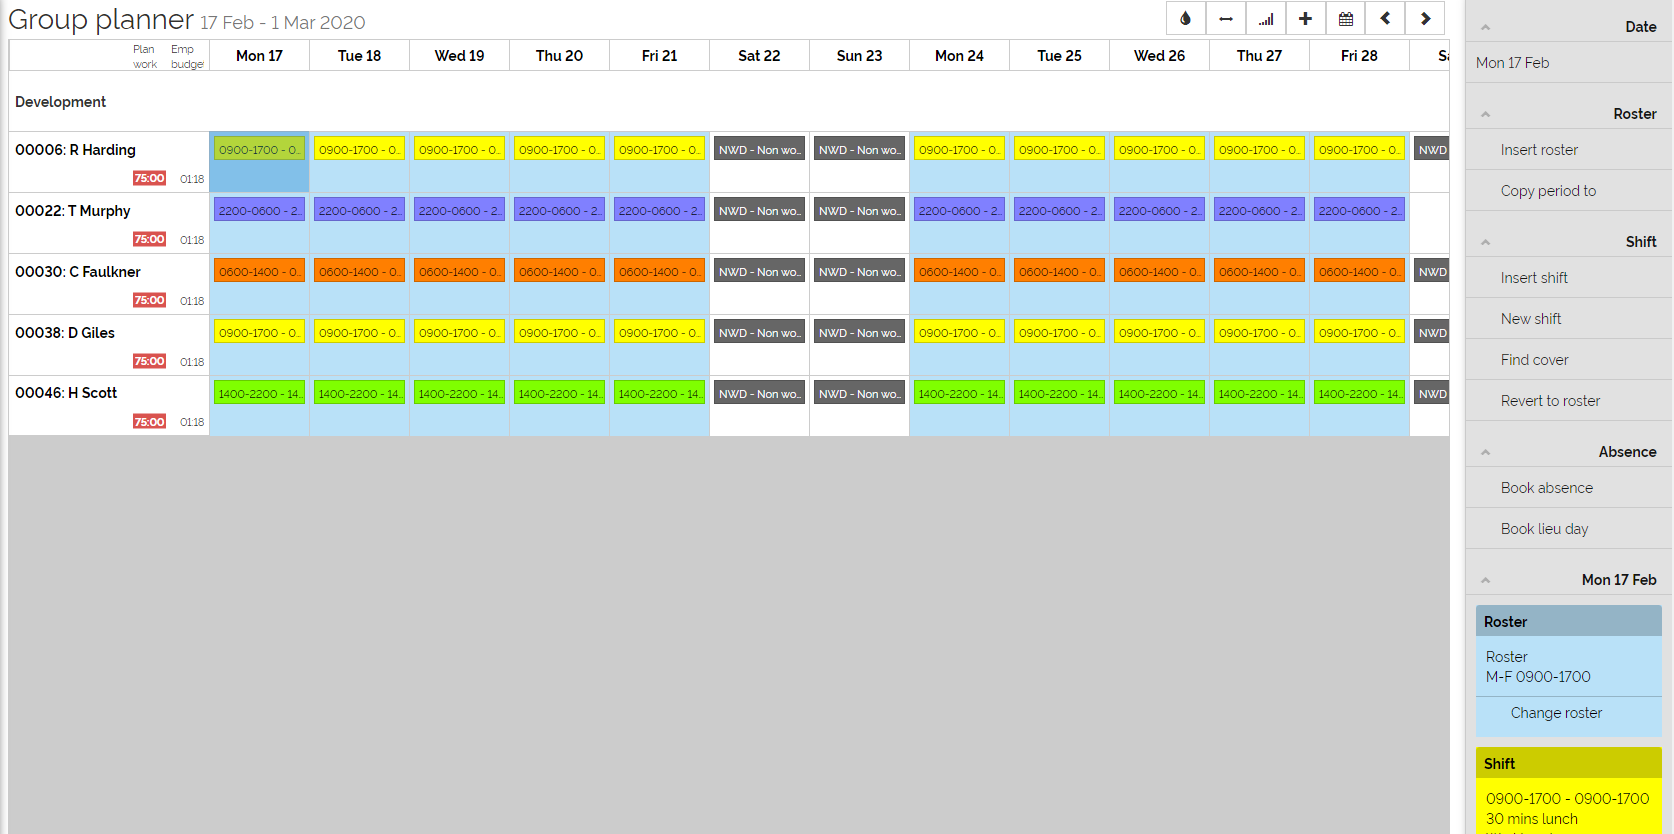Select H Scott's Thu 20 late shift
The height and width of the screenshot is (834, 1674).
click(559, 394)
